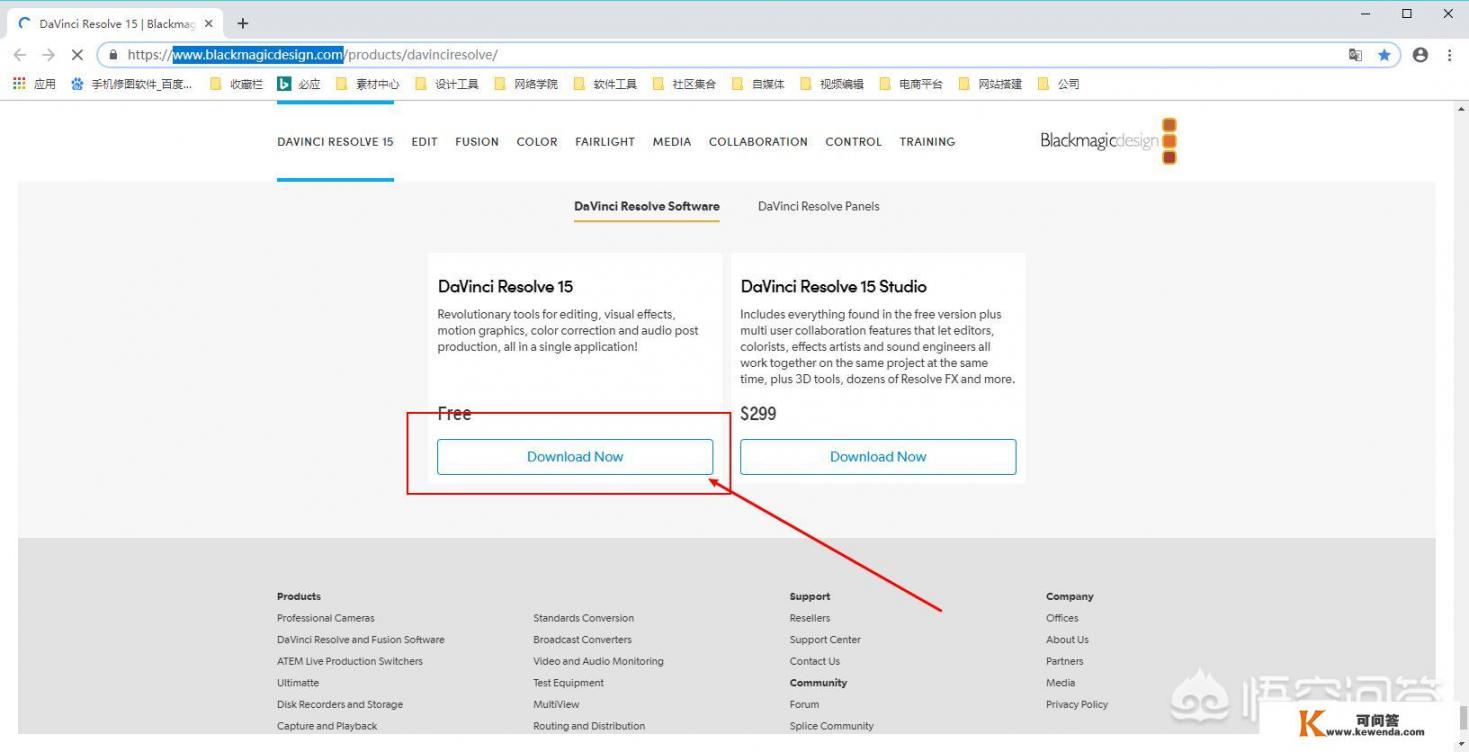Go to the EDIT nav item

[x=424, y=142]
